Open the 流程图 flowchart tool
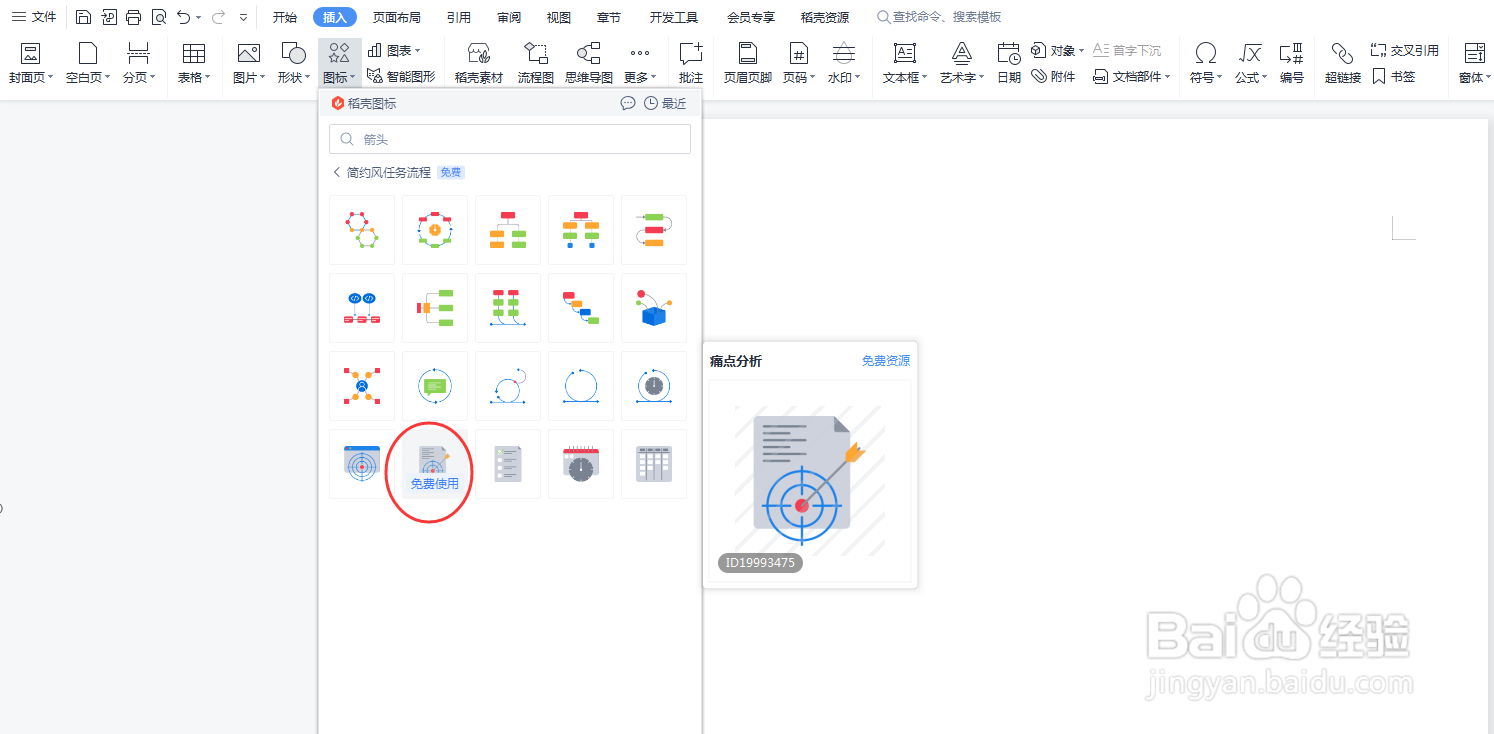This screenshot has width=1494, height=734. click(535, 62)
